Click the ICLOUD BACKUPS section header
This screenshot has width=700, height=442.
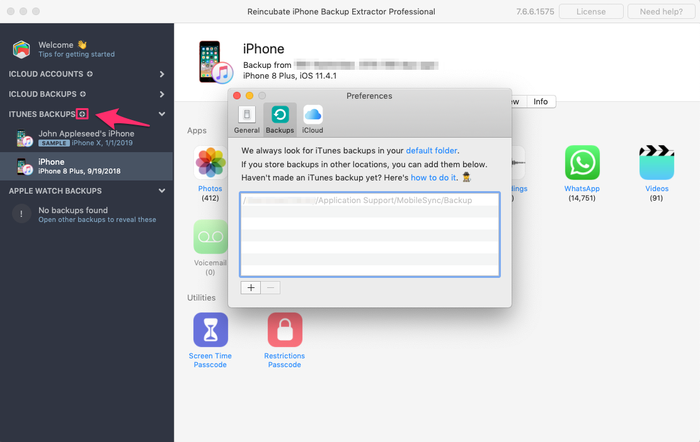[42, 94]
